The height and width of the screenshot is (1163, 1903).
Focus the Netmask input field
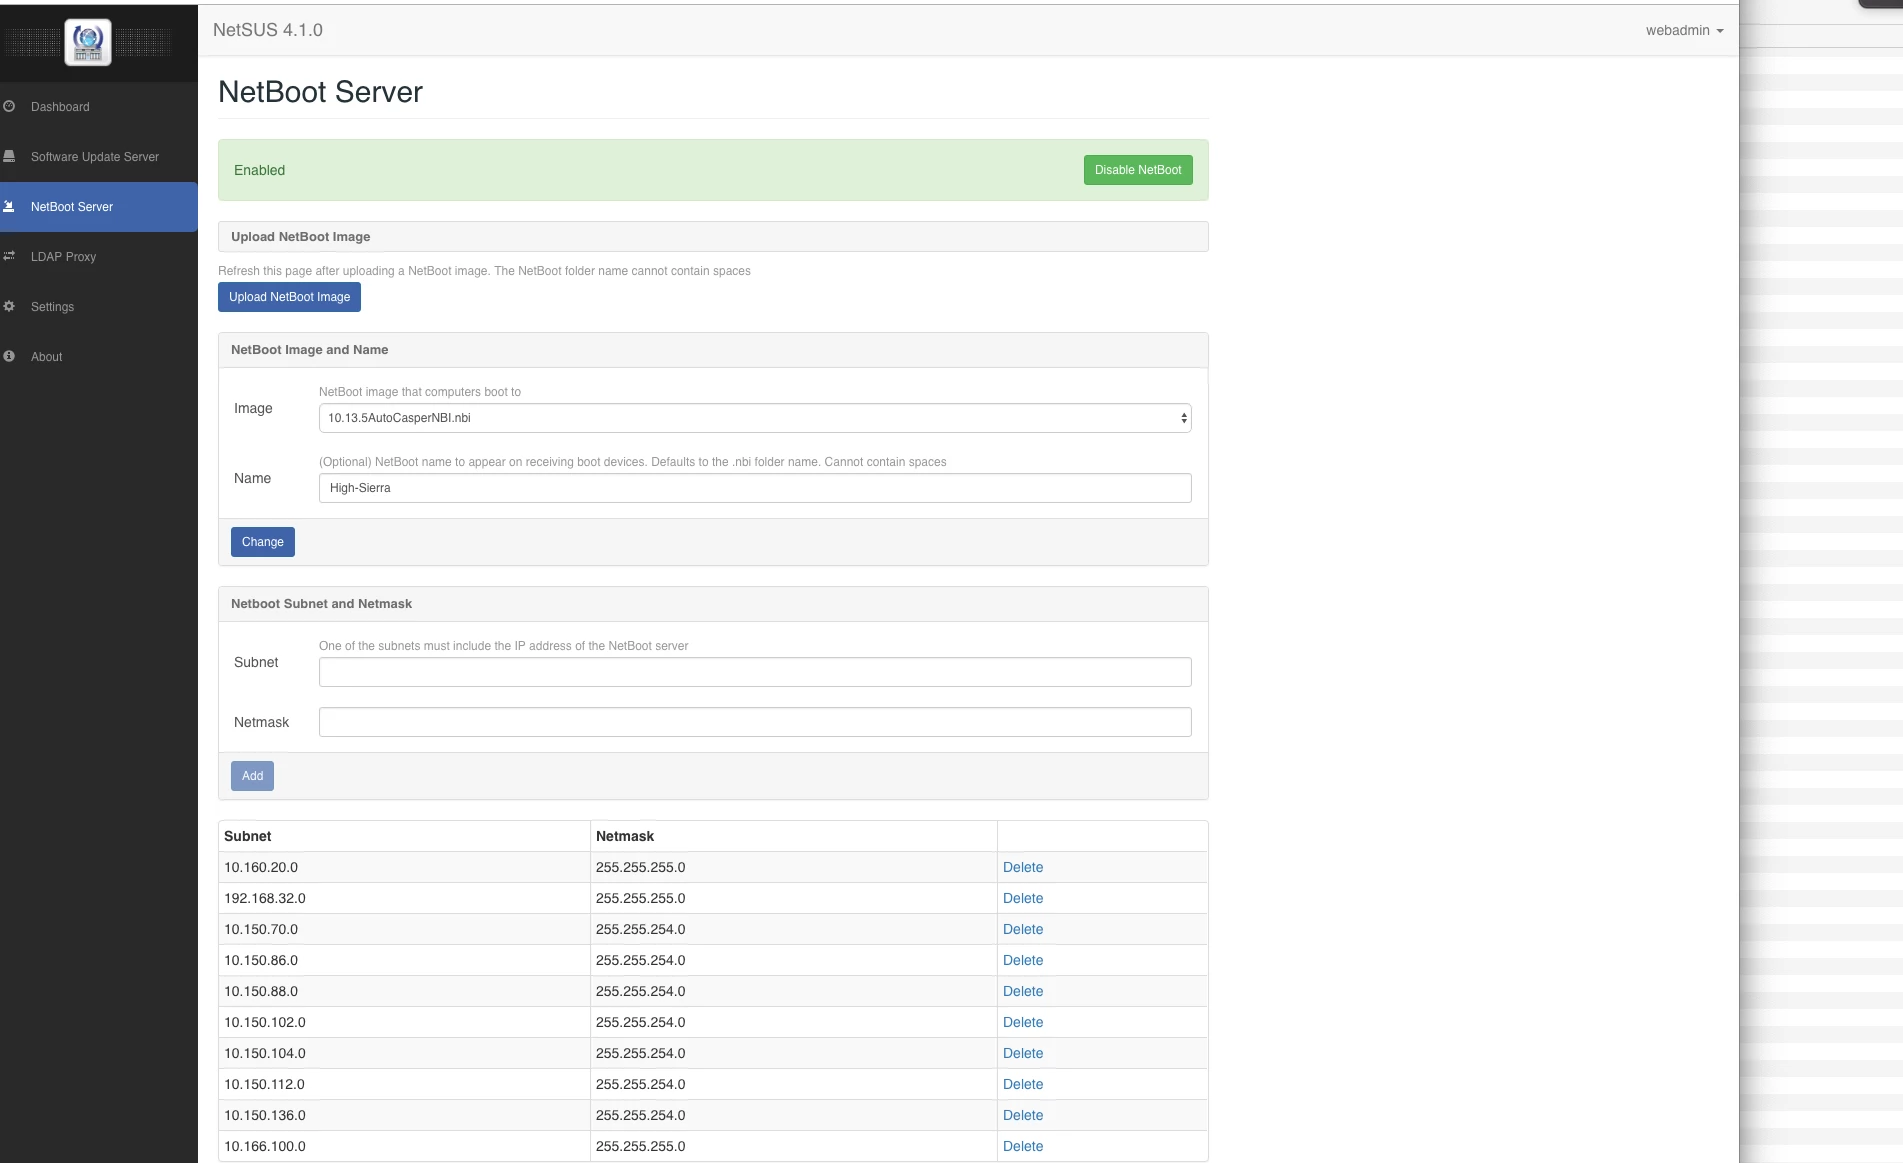point(755,722)
